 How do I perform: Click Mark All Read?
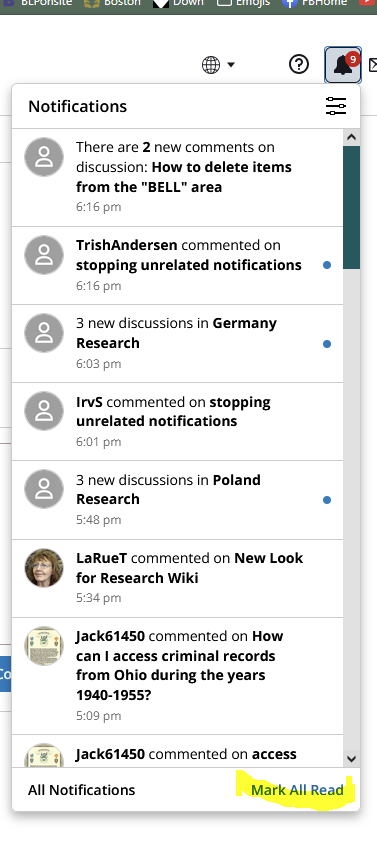(297, 790)
